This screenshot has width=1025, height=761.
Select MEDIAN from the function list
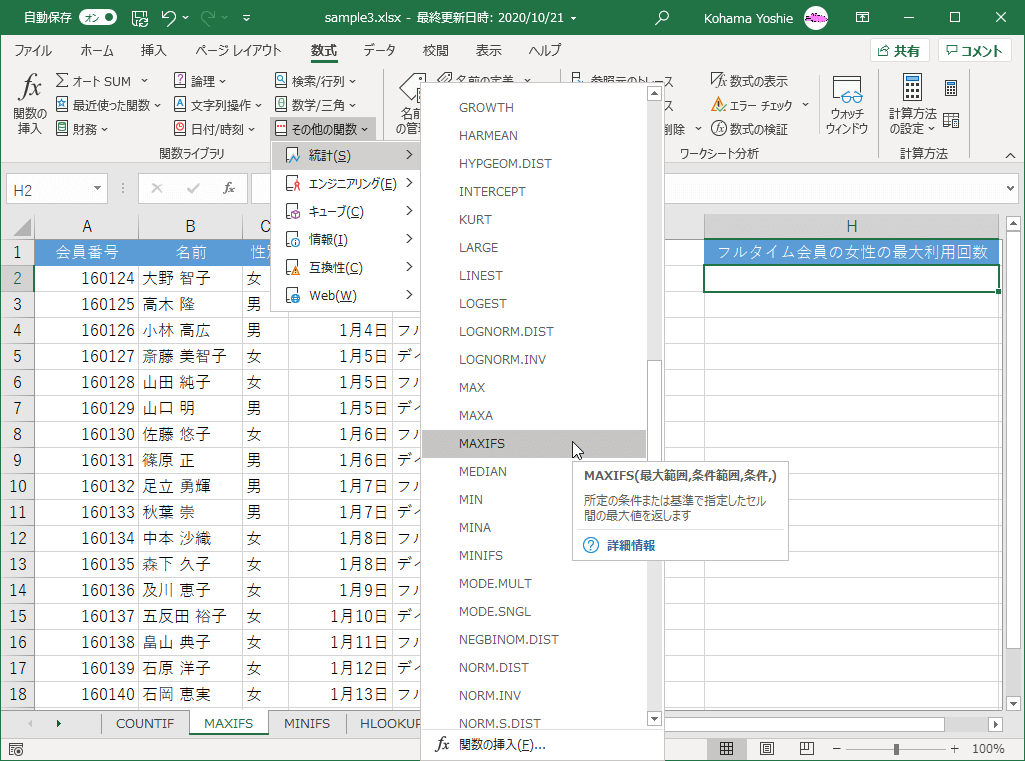482,472
